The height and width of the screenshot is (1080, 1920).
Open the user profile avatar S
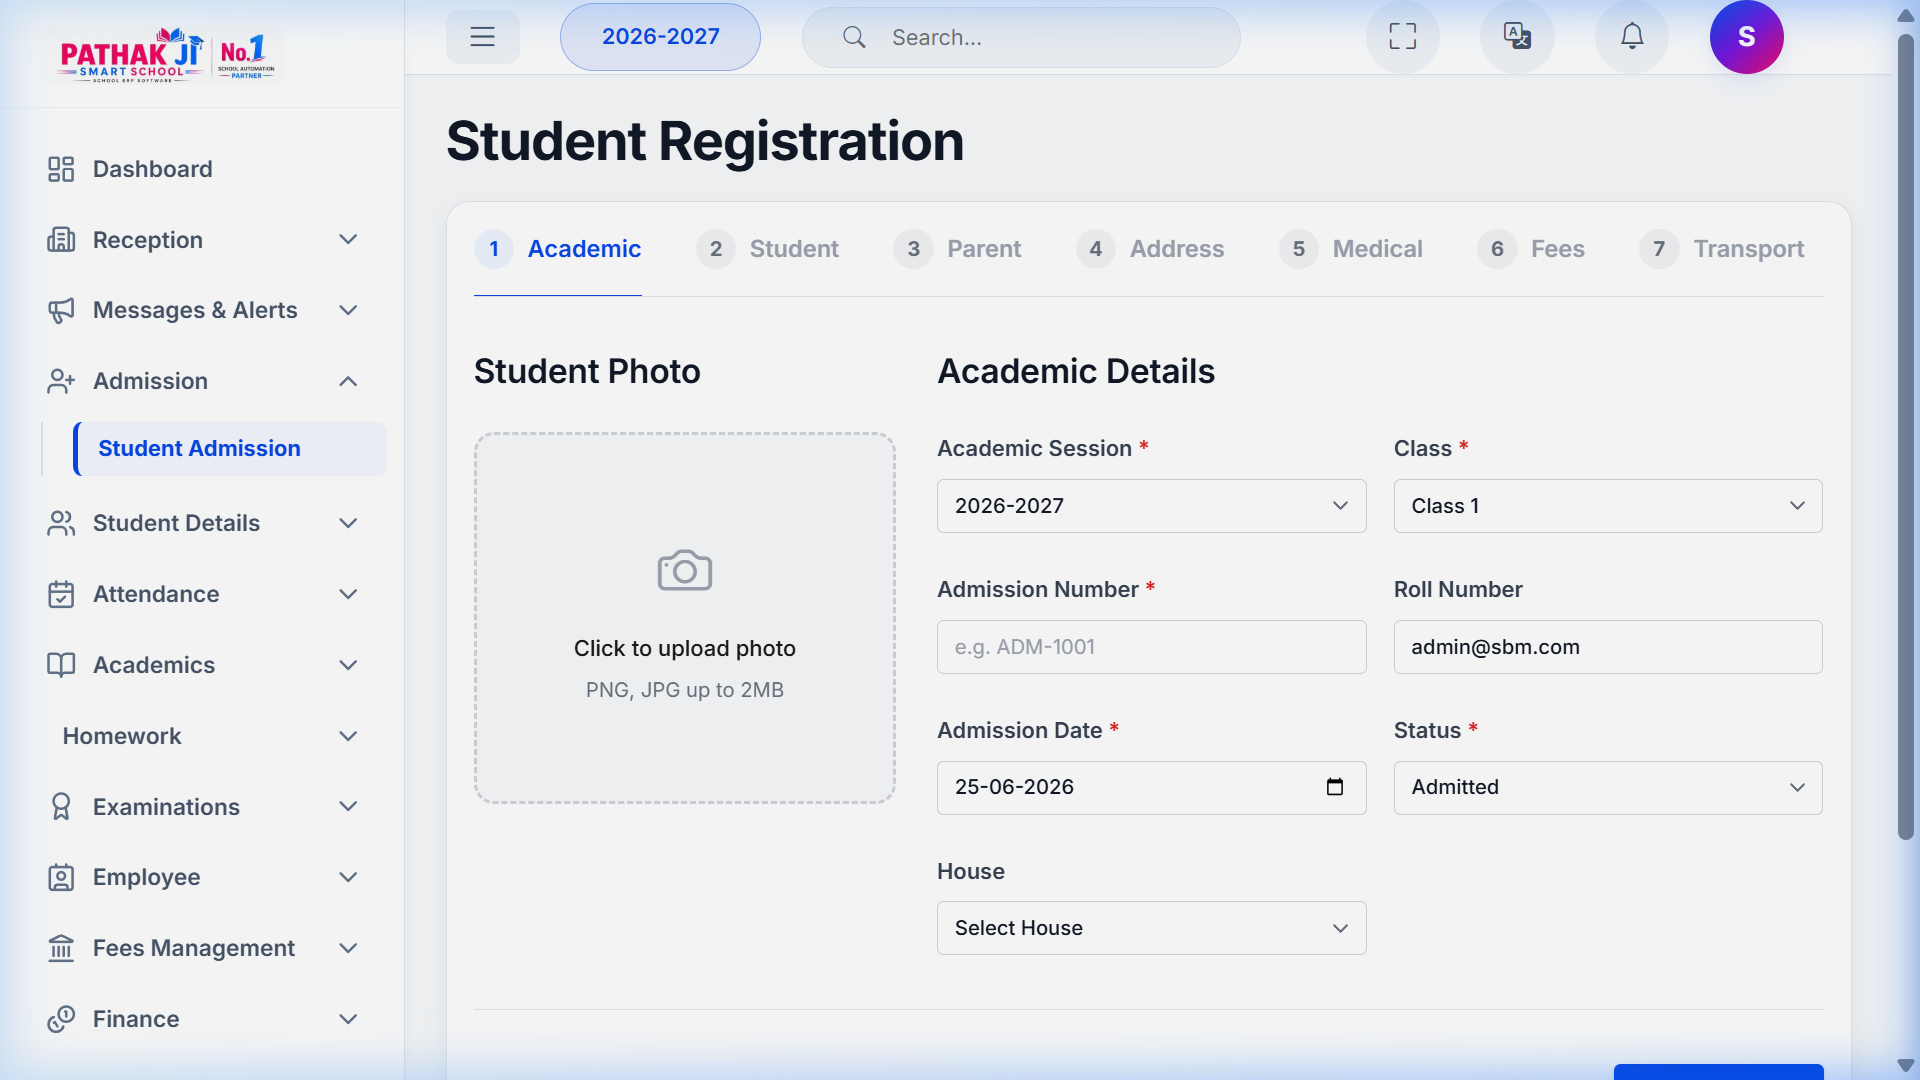[1747, 37]
